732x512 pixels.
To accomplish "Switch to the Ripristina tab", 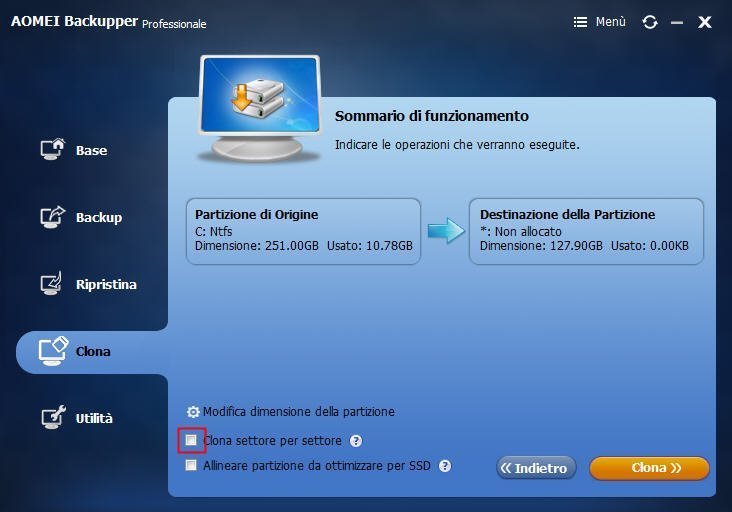I will (106, 284).
